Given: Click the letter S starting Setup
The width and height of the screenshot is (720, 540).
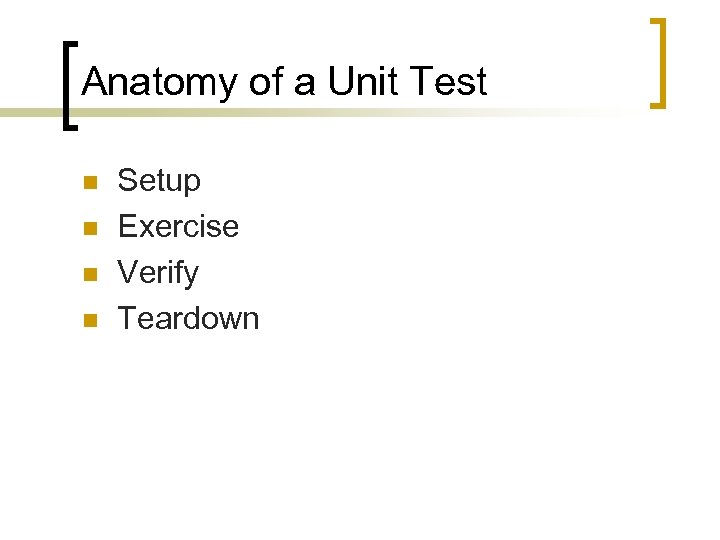Looking at the screenshot, I should pos(127,181).
